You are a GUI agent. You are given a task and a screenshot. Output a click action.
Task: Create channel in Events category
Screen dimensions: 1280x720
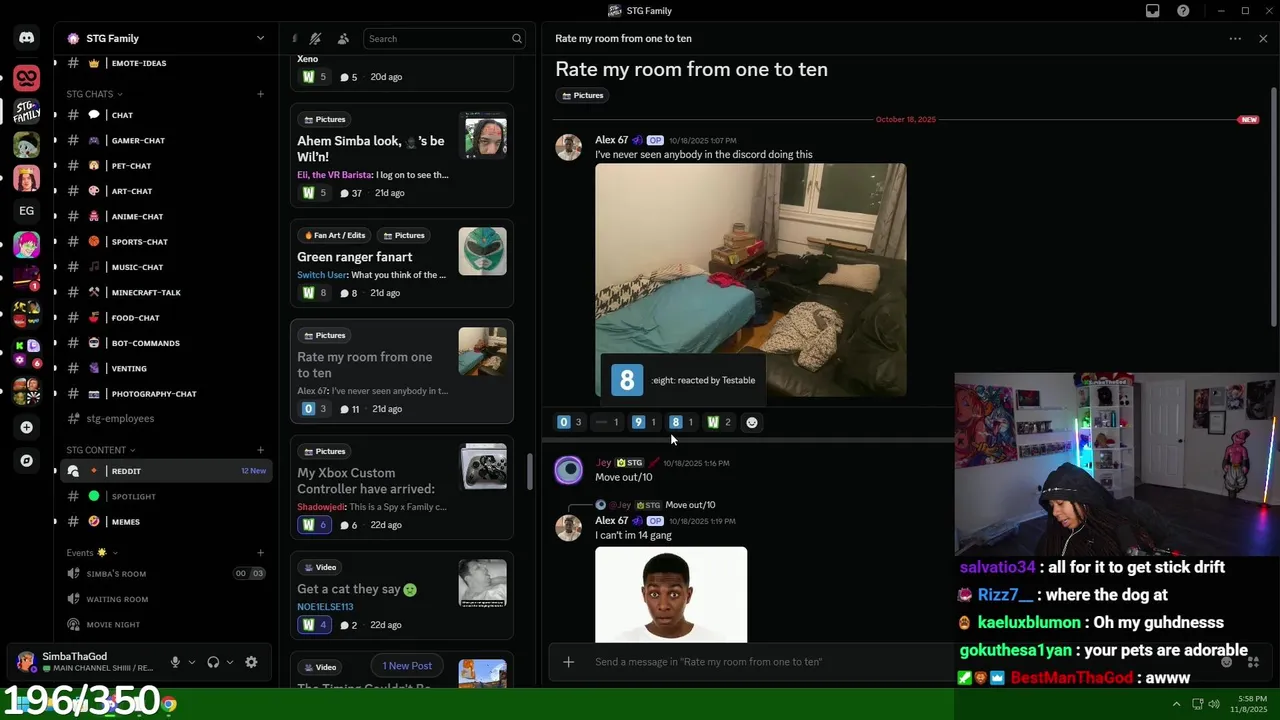[260, 553]
